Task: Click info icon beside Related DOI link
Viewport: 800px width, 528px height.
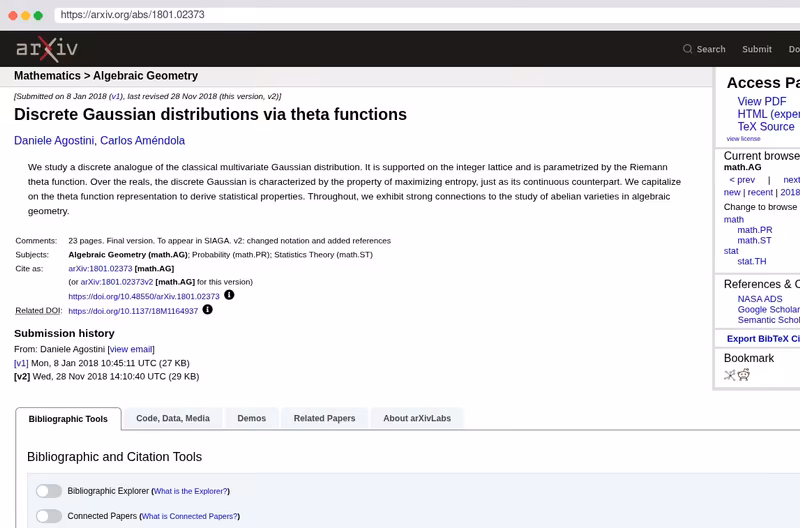Action: click(x=208, y=310)
